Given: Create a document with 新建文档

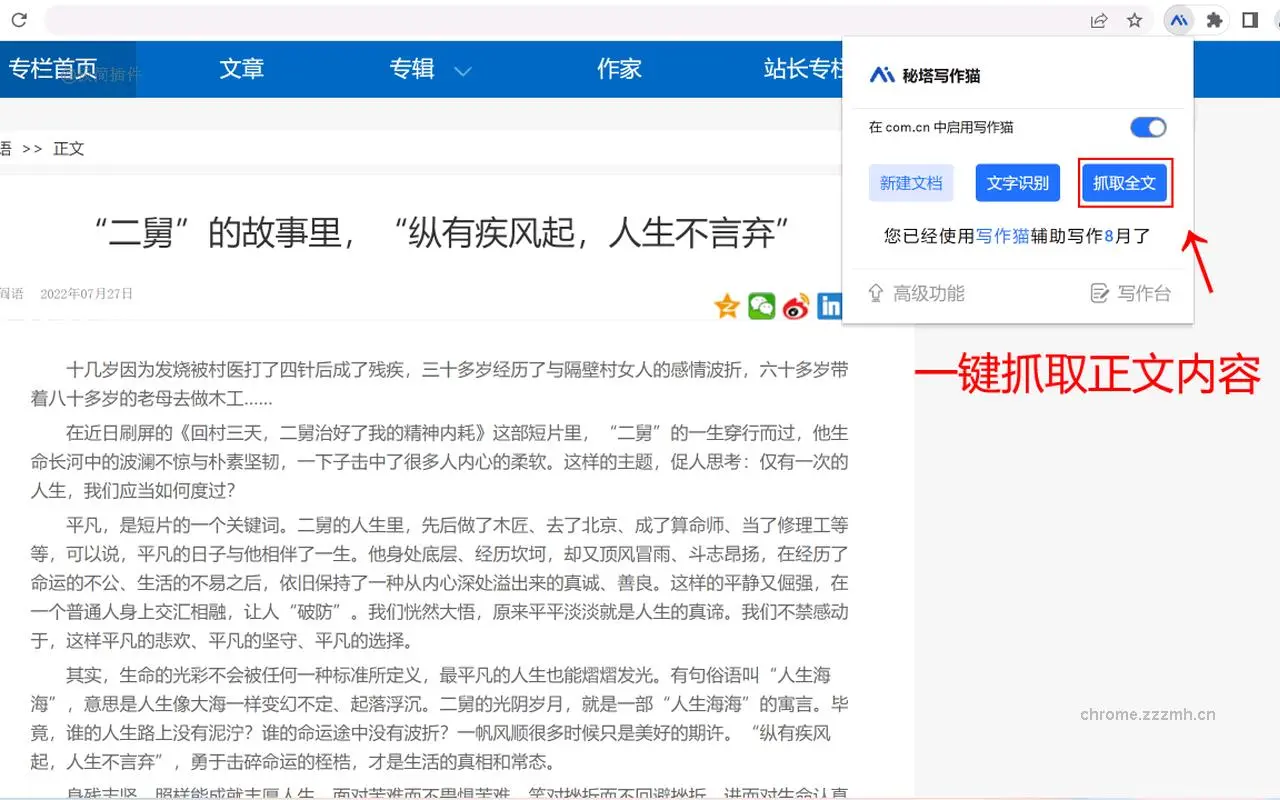Looking at the screenshot, I should 911,183.
